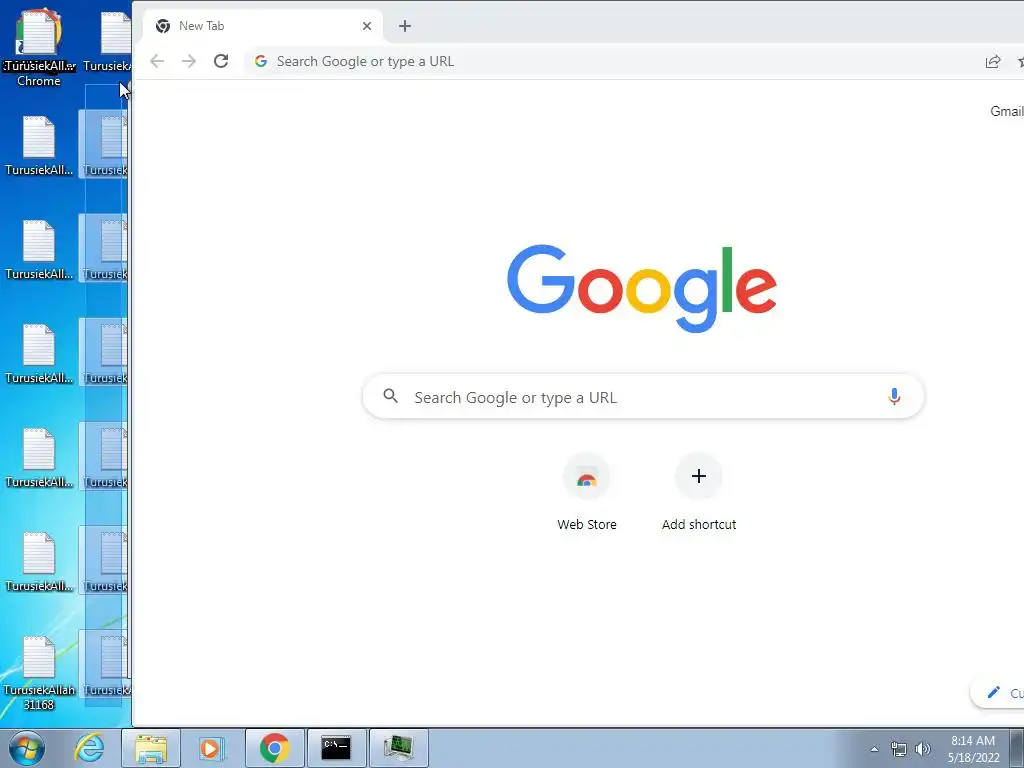
Task: Open a new tab with the plus button
Action: [x=405, y=26]
